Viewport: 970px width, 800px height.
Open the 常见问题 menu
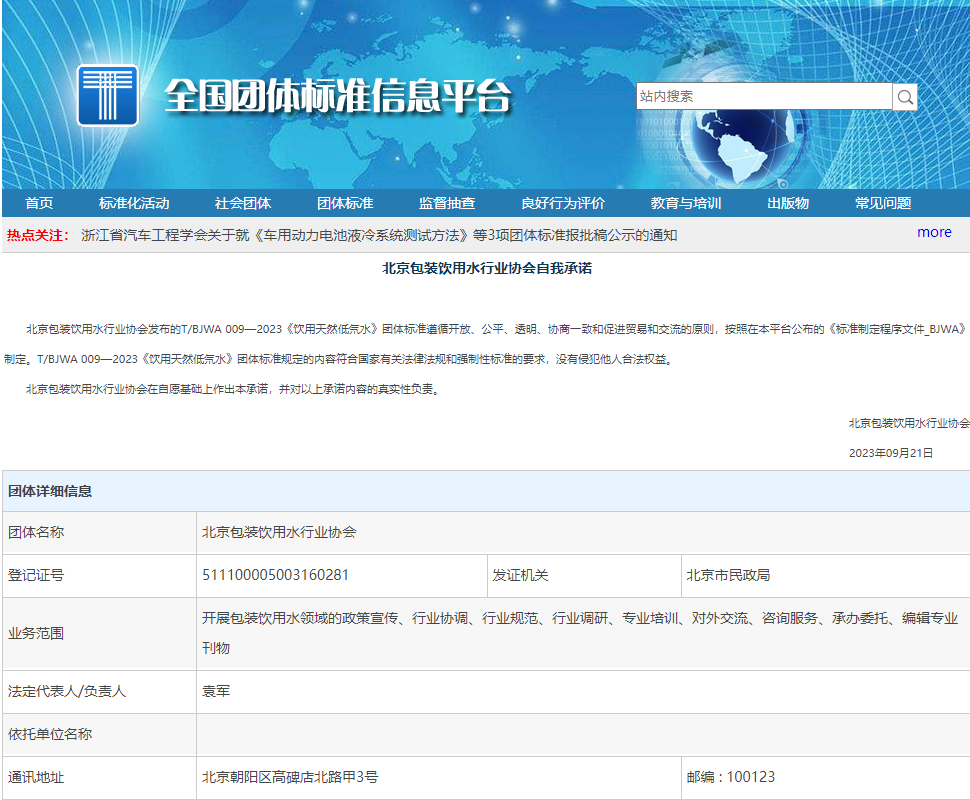[x=883, y=203]
